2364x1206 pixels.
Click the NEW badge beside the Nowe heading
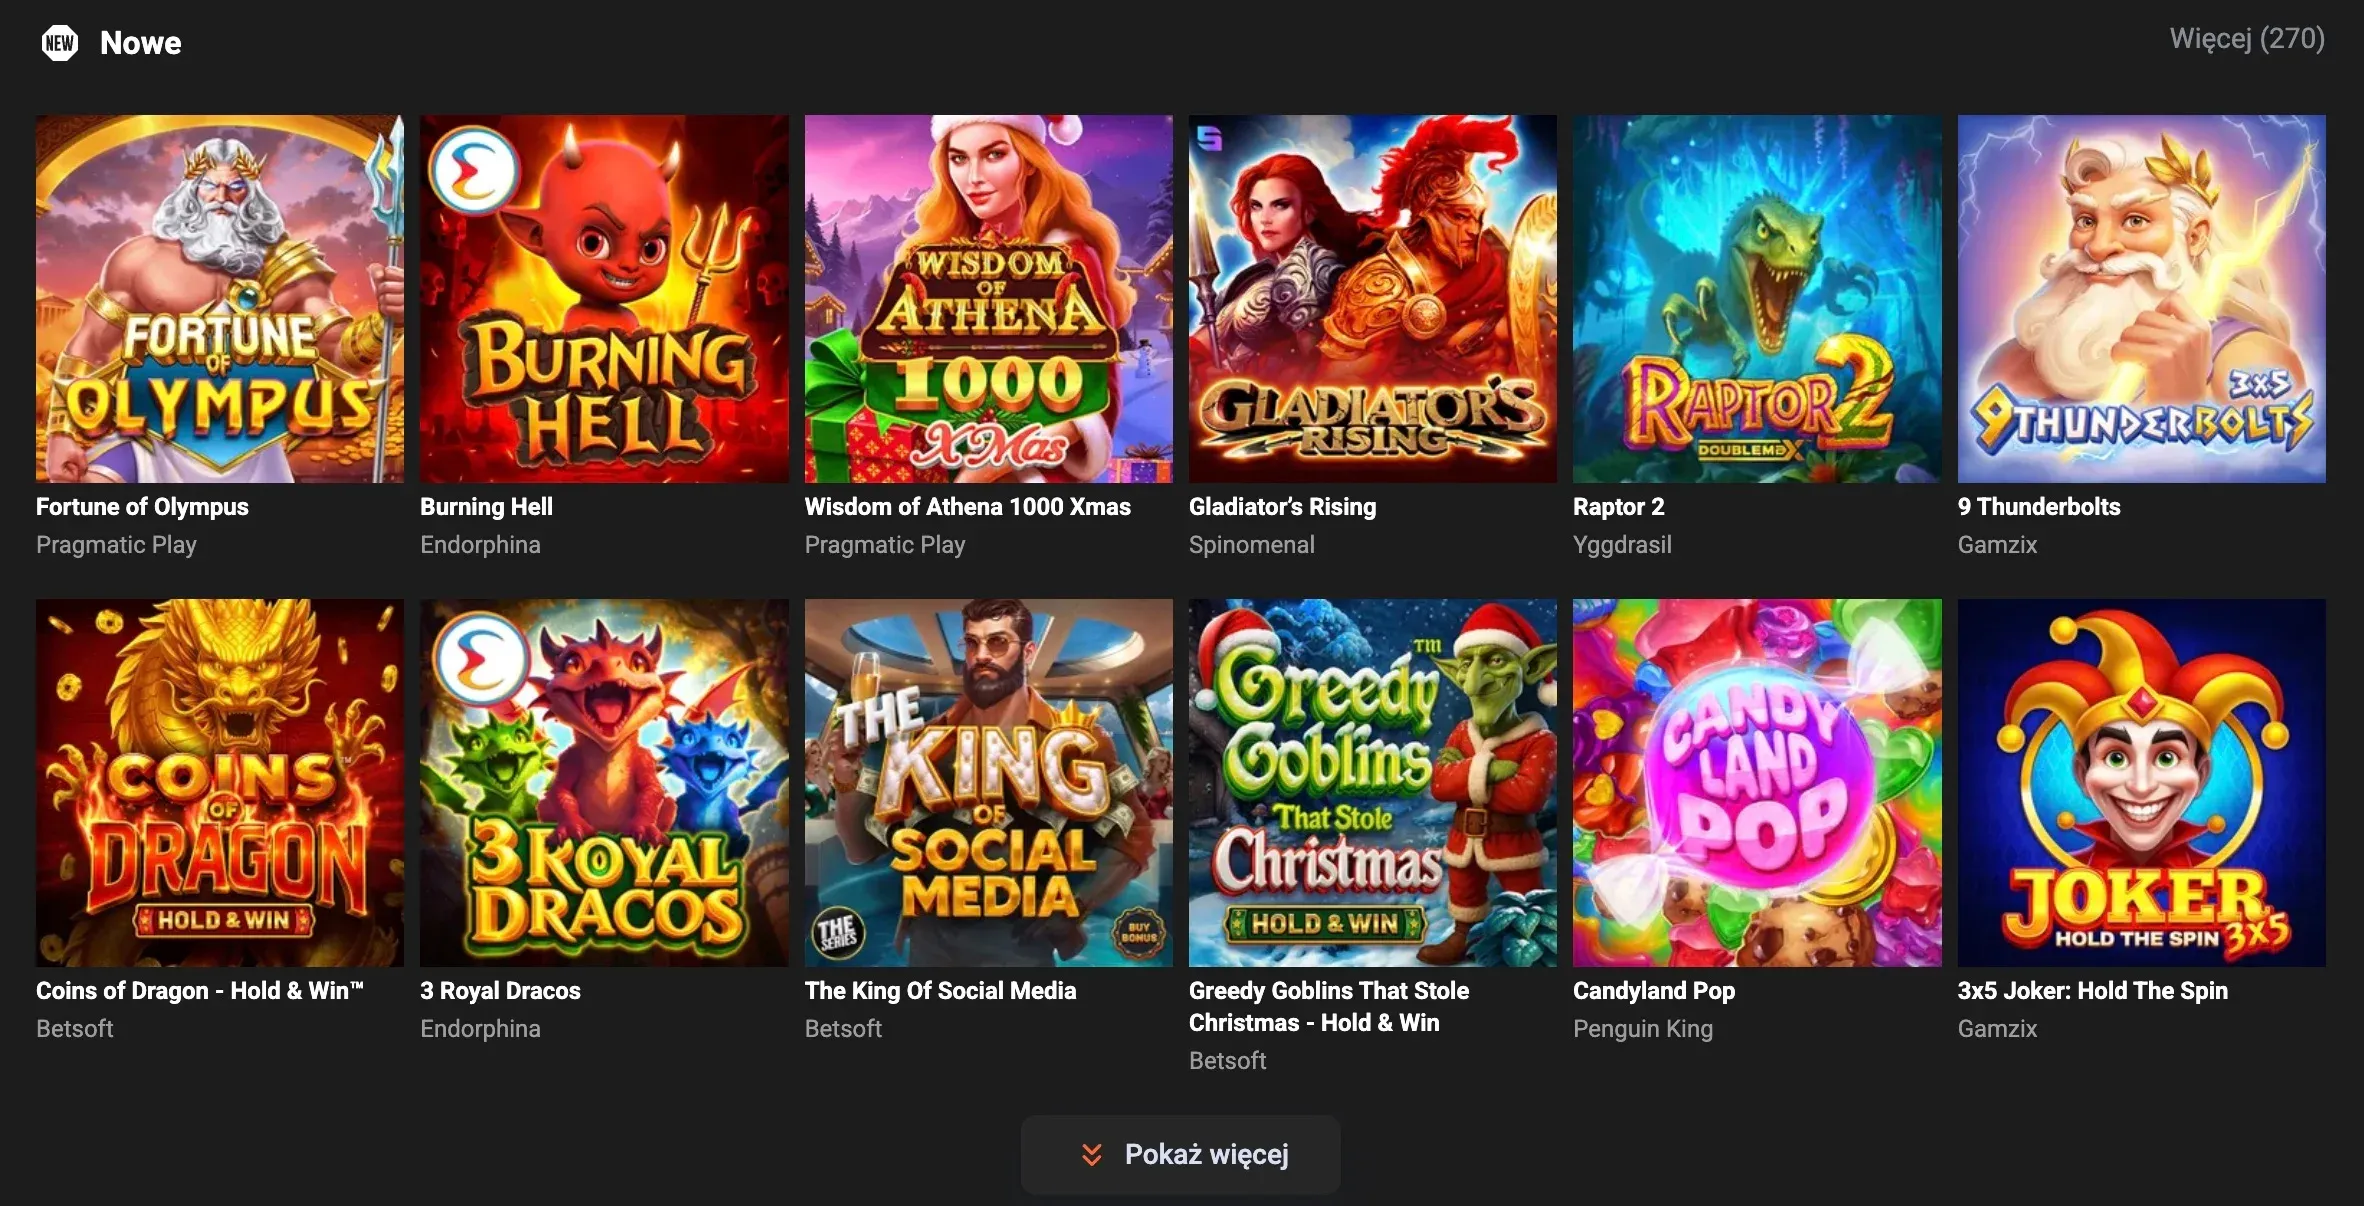coord(60,42)
